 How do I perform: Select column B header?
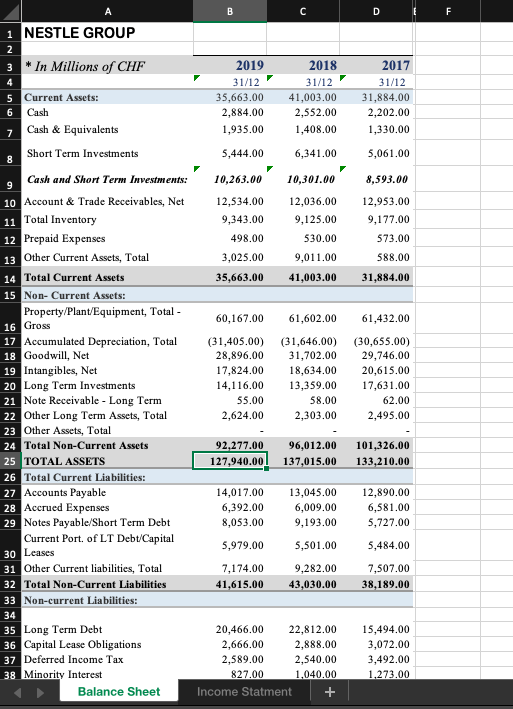230,11
